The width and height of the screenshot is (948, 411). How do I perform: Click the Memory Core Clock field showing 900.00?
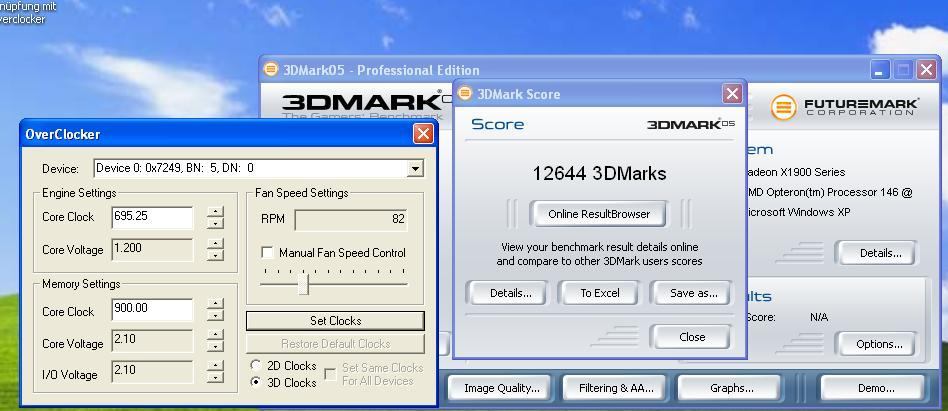152,309
